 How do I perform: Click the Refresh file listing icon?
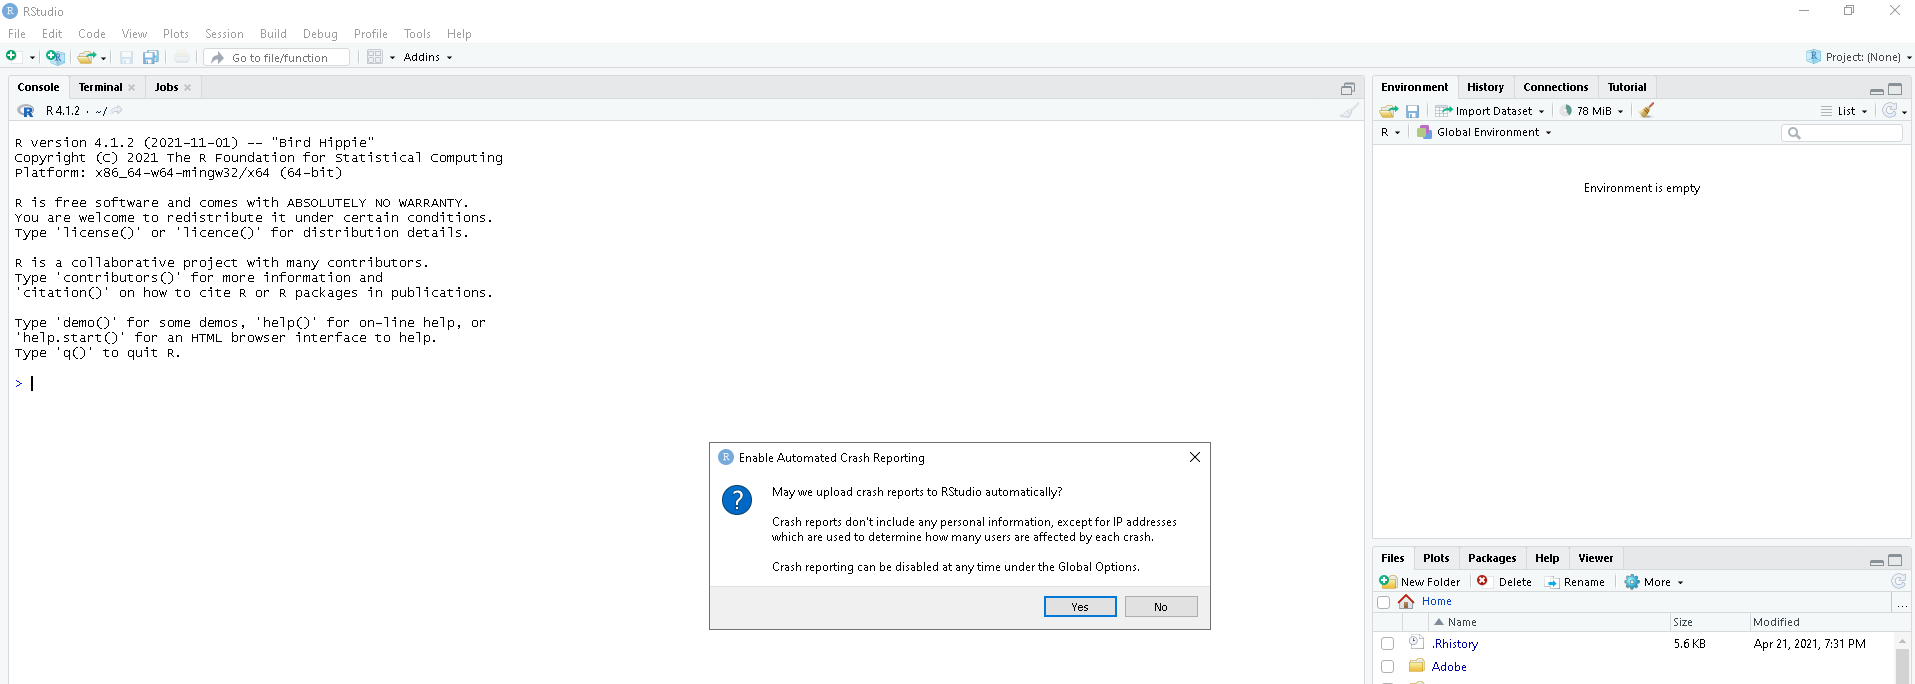(x=1898, y=581)
